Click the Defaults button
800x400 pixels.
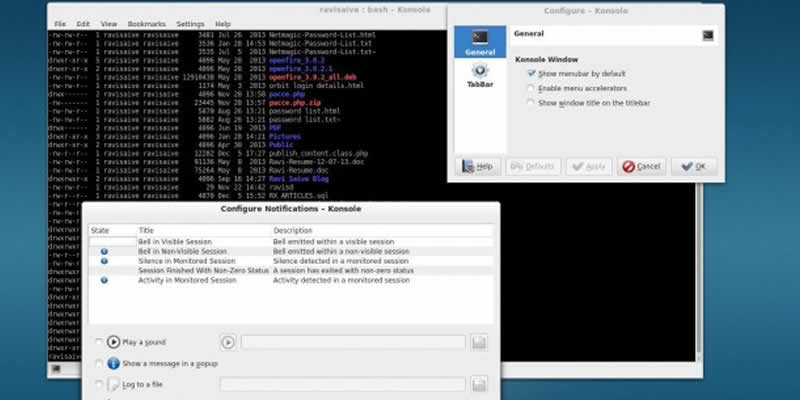pyautogui.click(x=533, y=166)
